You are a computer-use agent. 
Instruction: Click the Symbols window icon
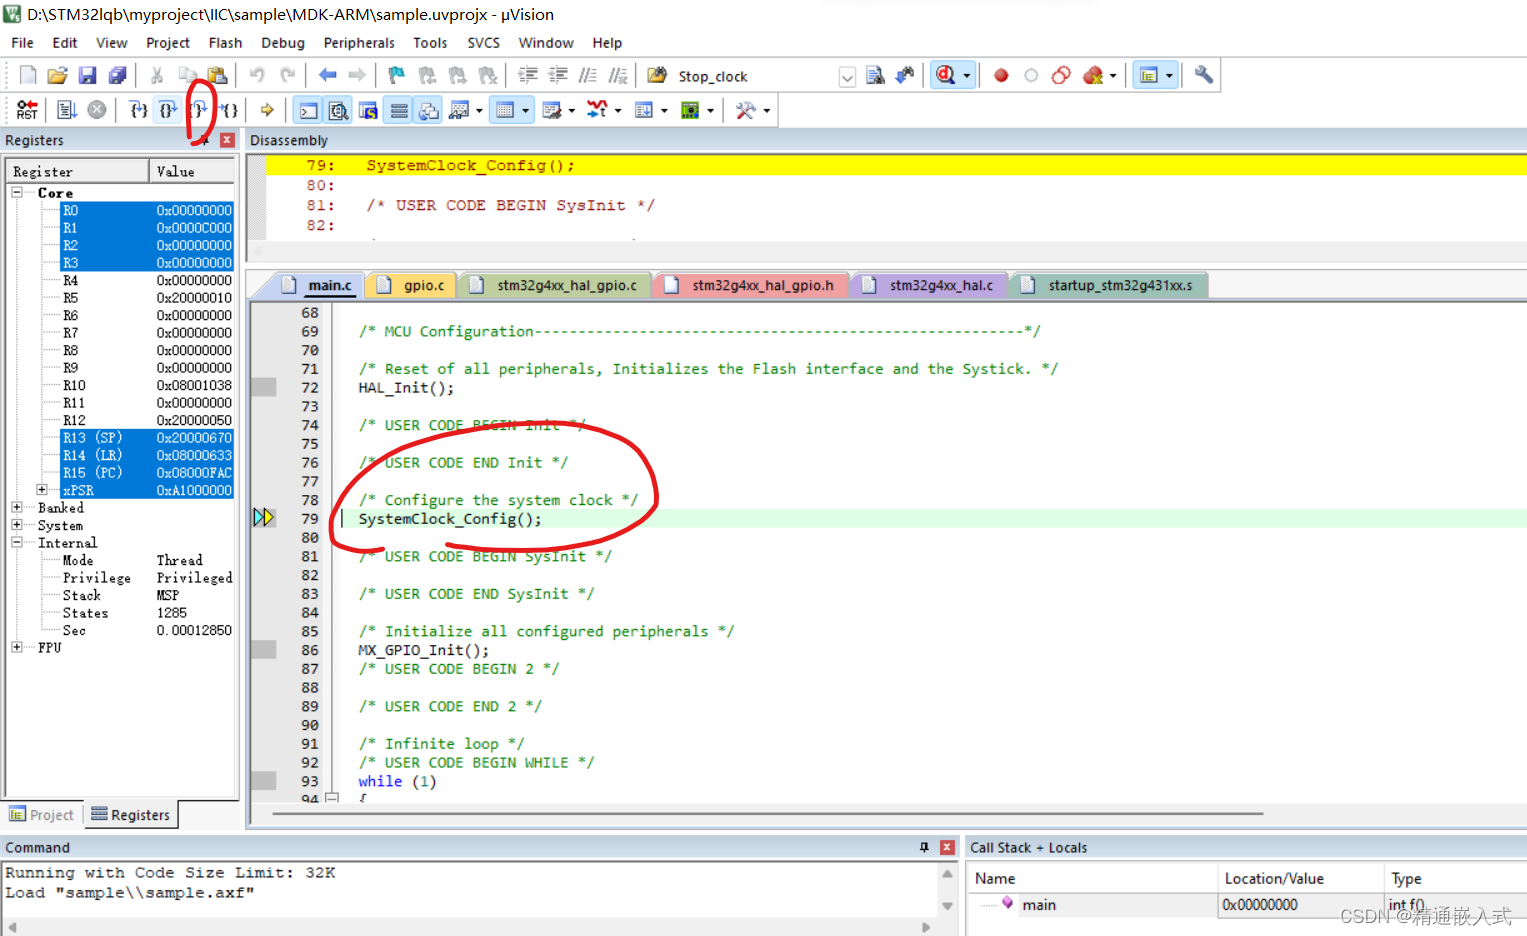(x=368, y=110)
